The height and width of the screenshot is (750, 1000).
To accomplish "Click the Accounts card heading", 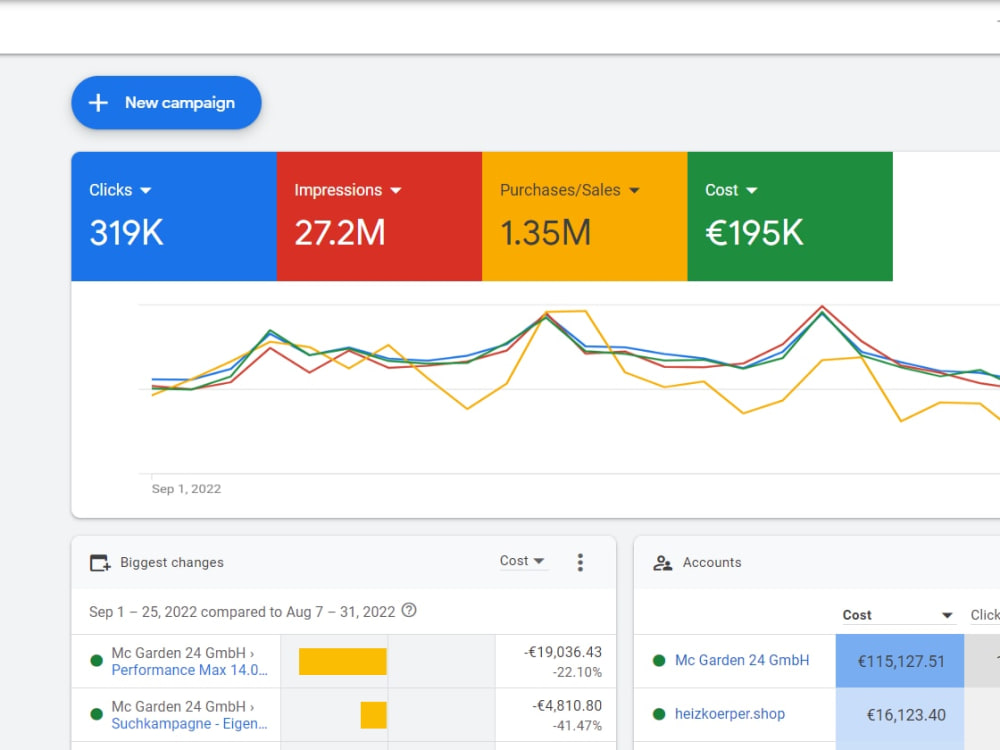I will click(712, 562).
